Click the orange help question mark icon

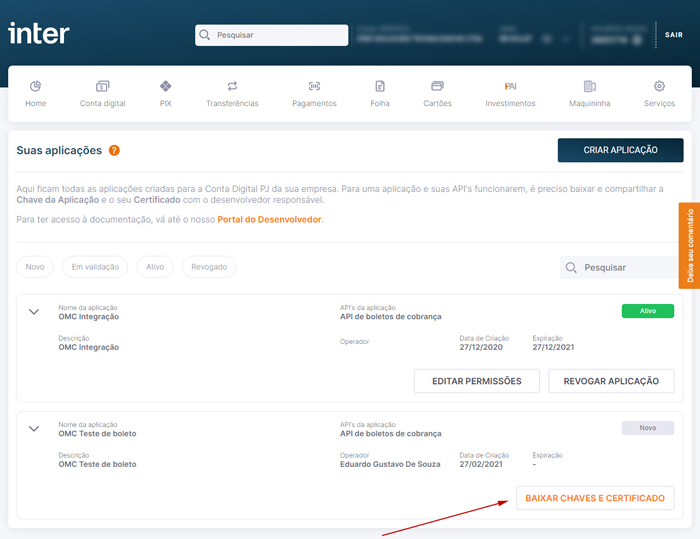pyautogui.click(x=114, y=150)
